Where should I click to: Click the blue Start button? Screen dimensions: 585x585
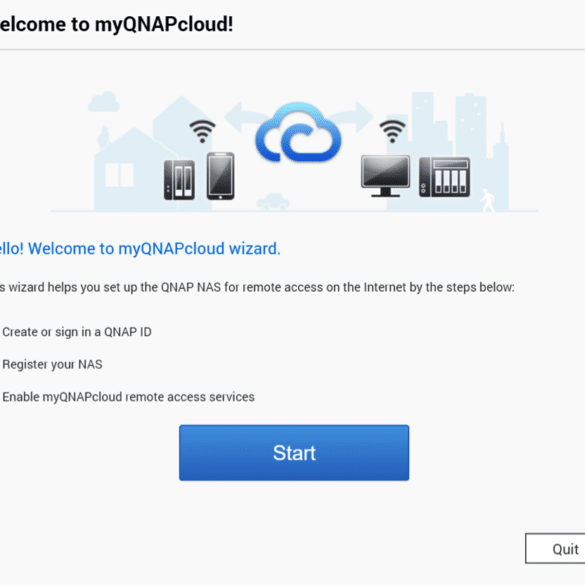pos(294,453)
